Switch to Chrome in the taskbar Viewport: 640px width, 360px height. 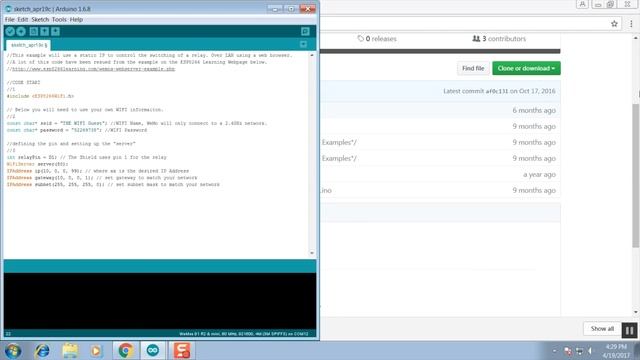click(x=126, y=351)
